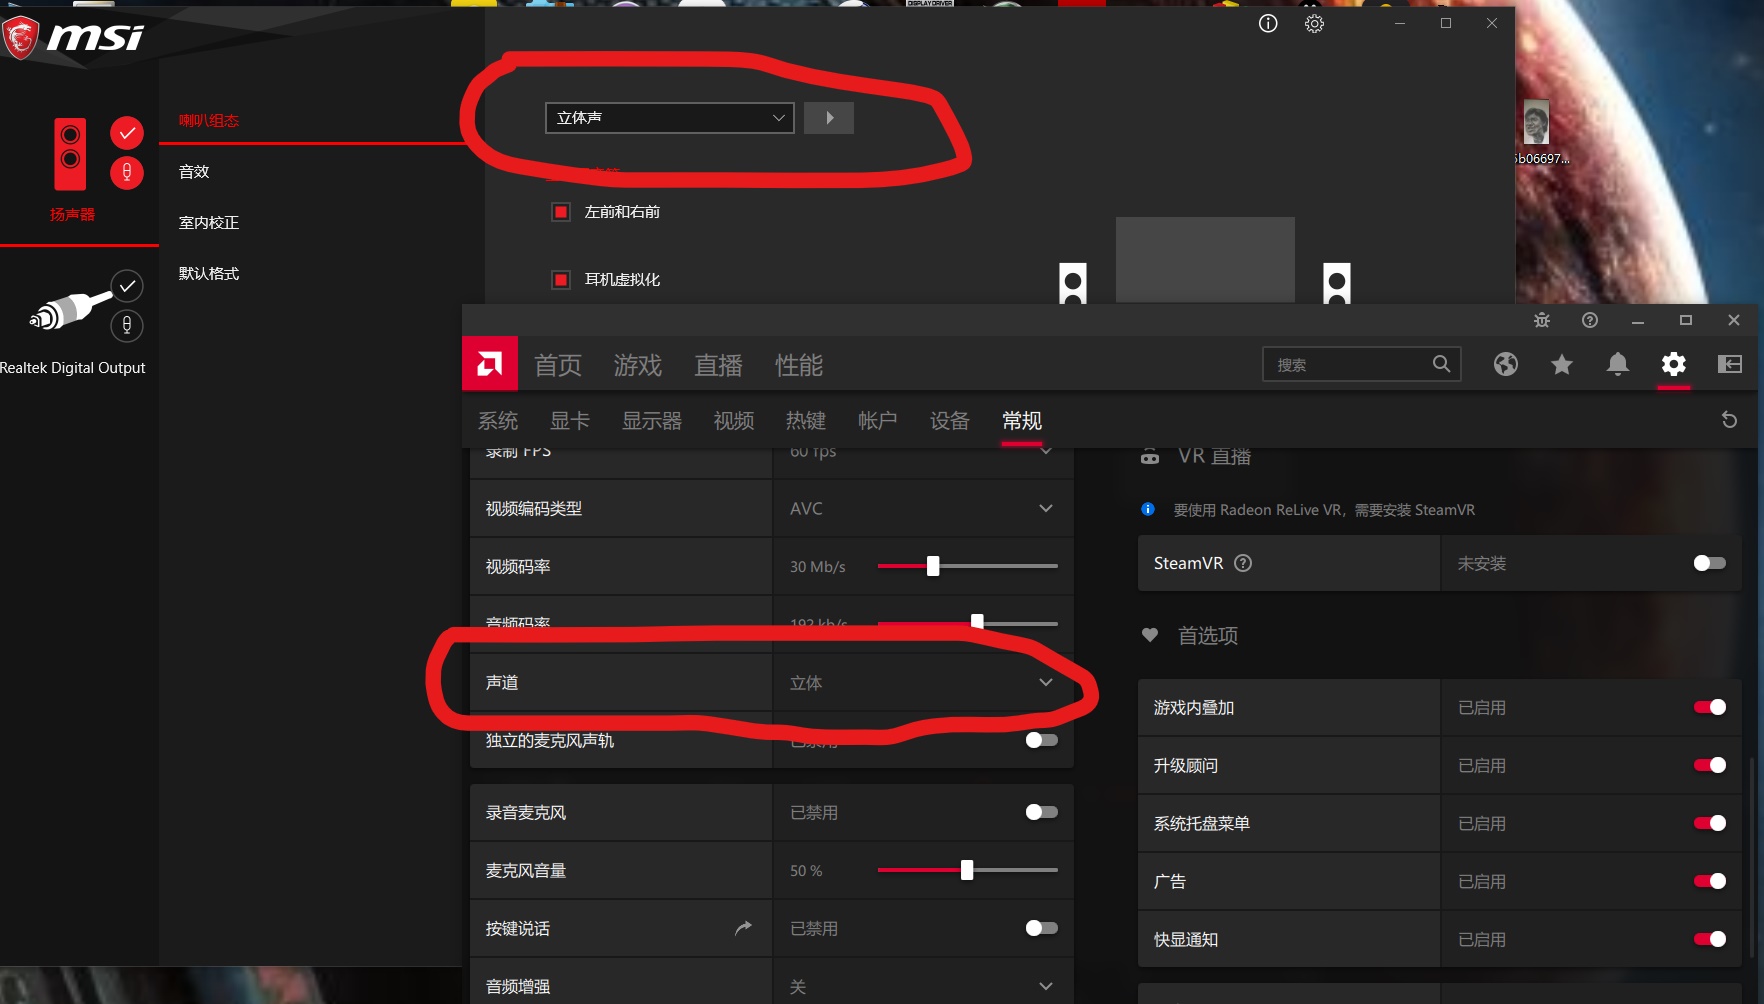
Task: Open the 设备 settings sub-tab
Action: (x=950, y=421)
